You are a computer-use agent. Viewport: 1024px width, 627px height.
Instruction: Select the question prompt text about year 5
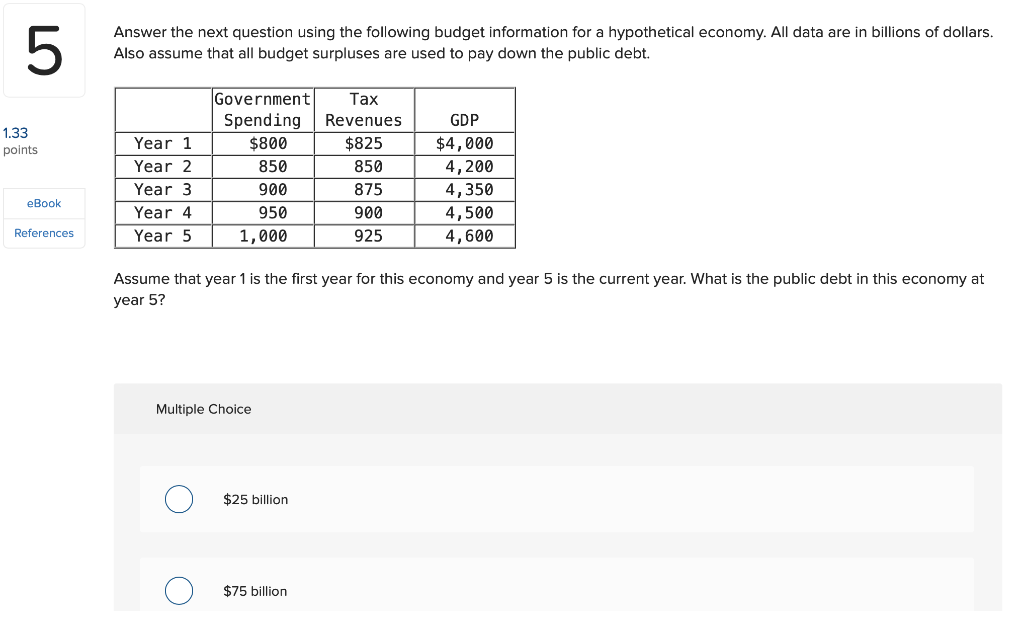pyautogui.click(x=549, y=289)
